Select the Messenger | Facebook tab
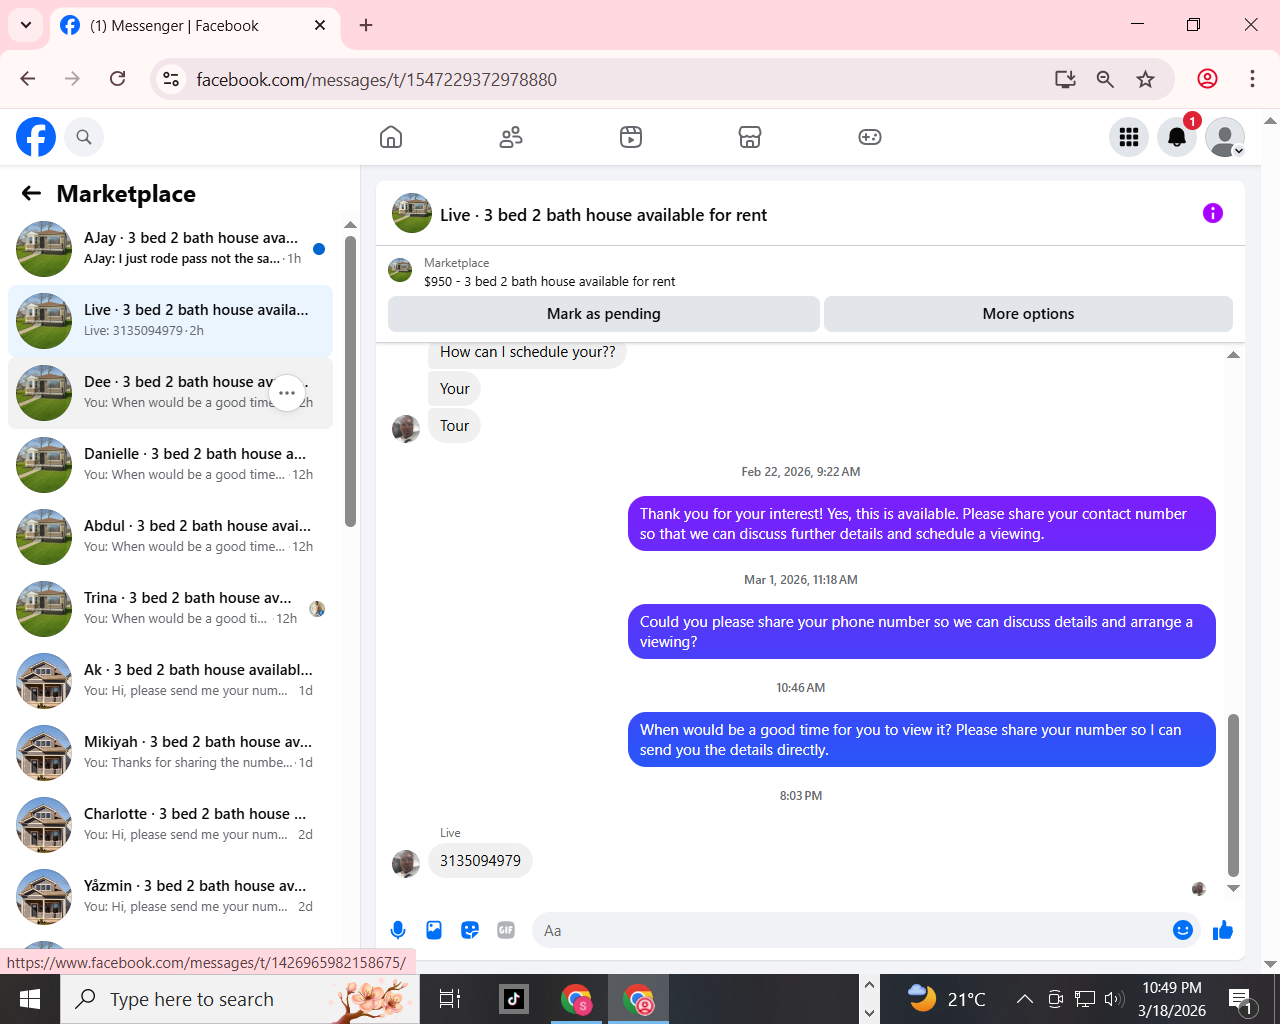This screenshot has height=1024, width=1280. (x=195, y=26)
